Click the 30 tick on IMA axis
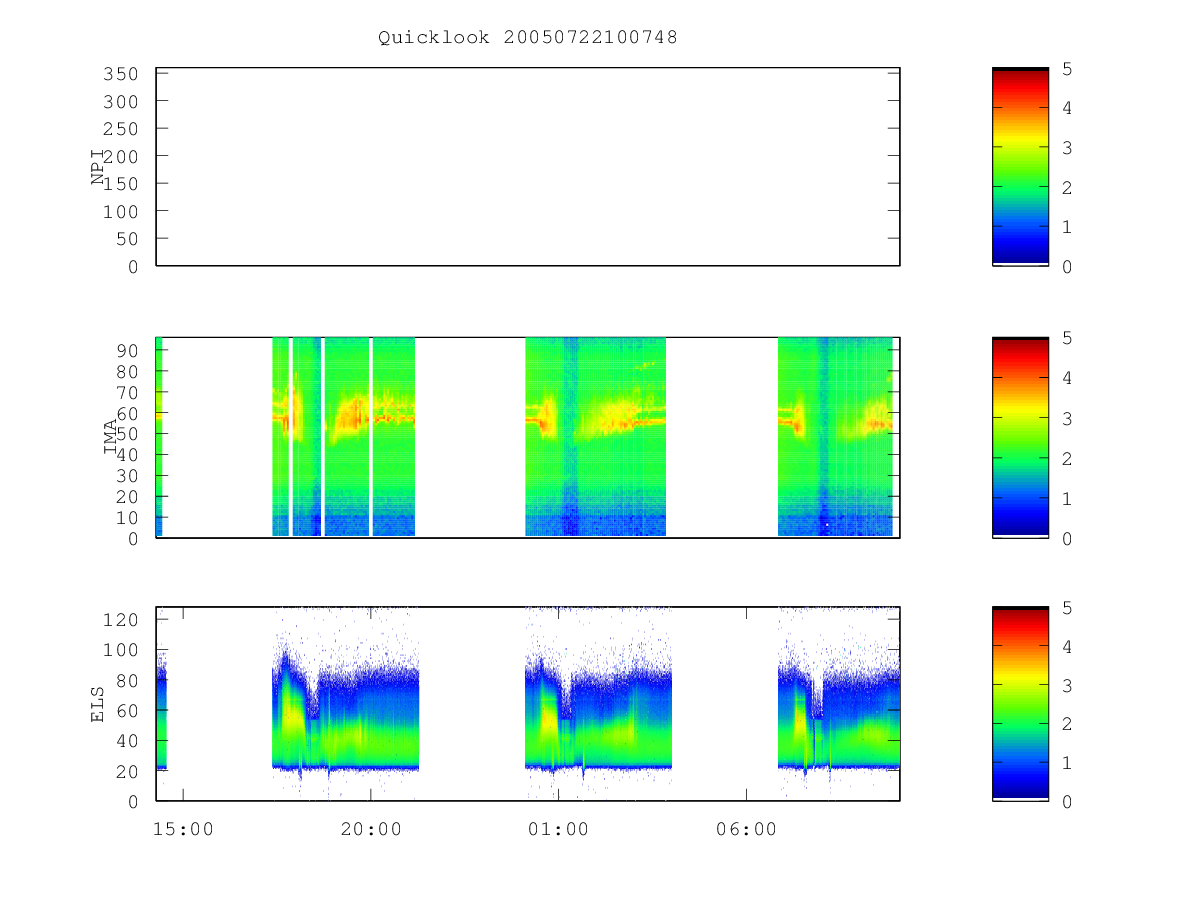This screenshot has height=900, width=1200. (125, 476)
